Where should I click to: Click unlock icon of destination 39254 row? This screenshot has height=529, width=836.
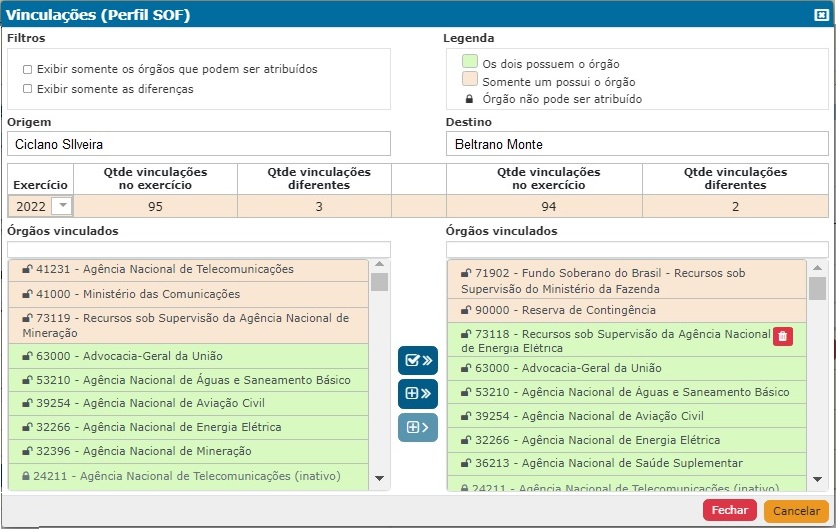(466, 416)
